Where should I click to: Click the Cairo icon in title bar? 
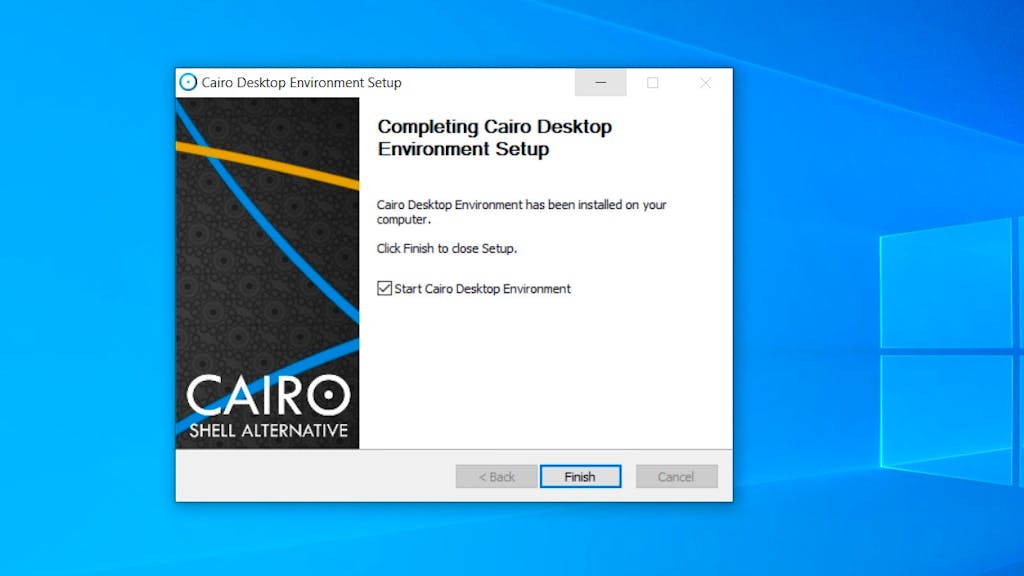(x=188, y=82)
